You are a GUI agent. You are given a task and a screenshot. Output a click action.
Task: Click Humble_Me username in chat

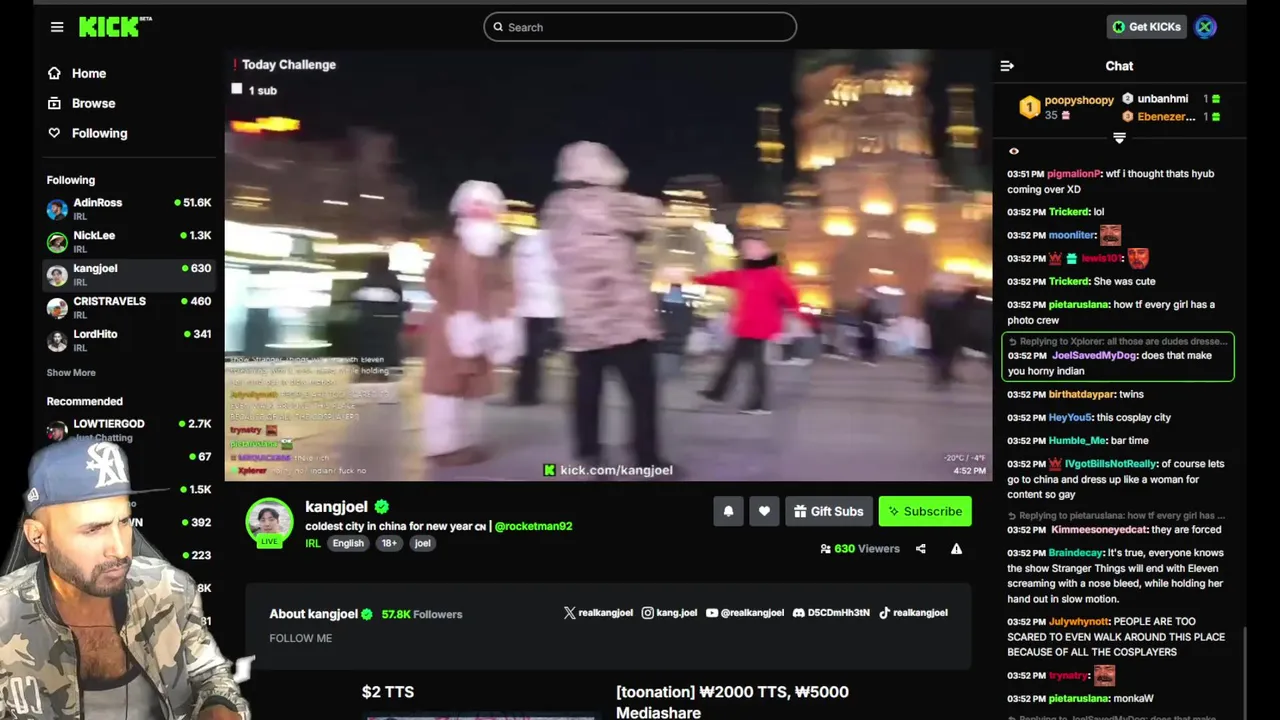tap(1078, 440)
